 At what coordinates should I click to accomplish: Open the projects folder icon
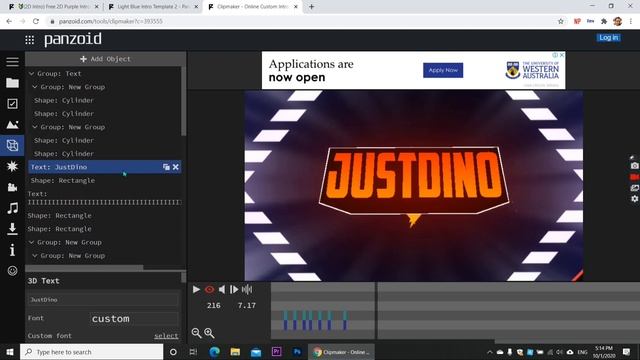(12, 83)
